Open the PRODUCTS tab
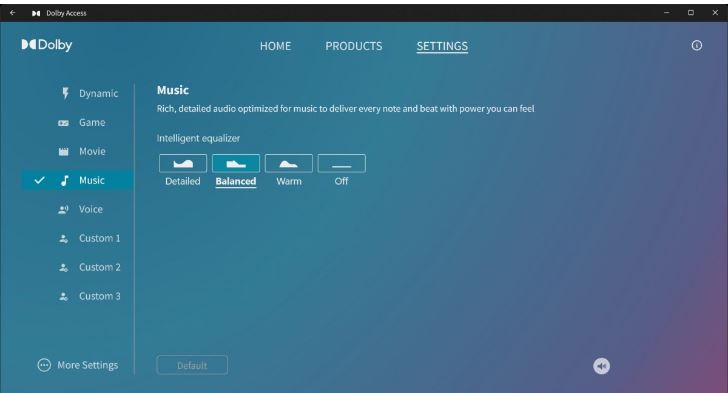The image size is (728, 393). click(354, 46)
